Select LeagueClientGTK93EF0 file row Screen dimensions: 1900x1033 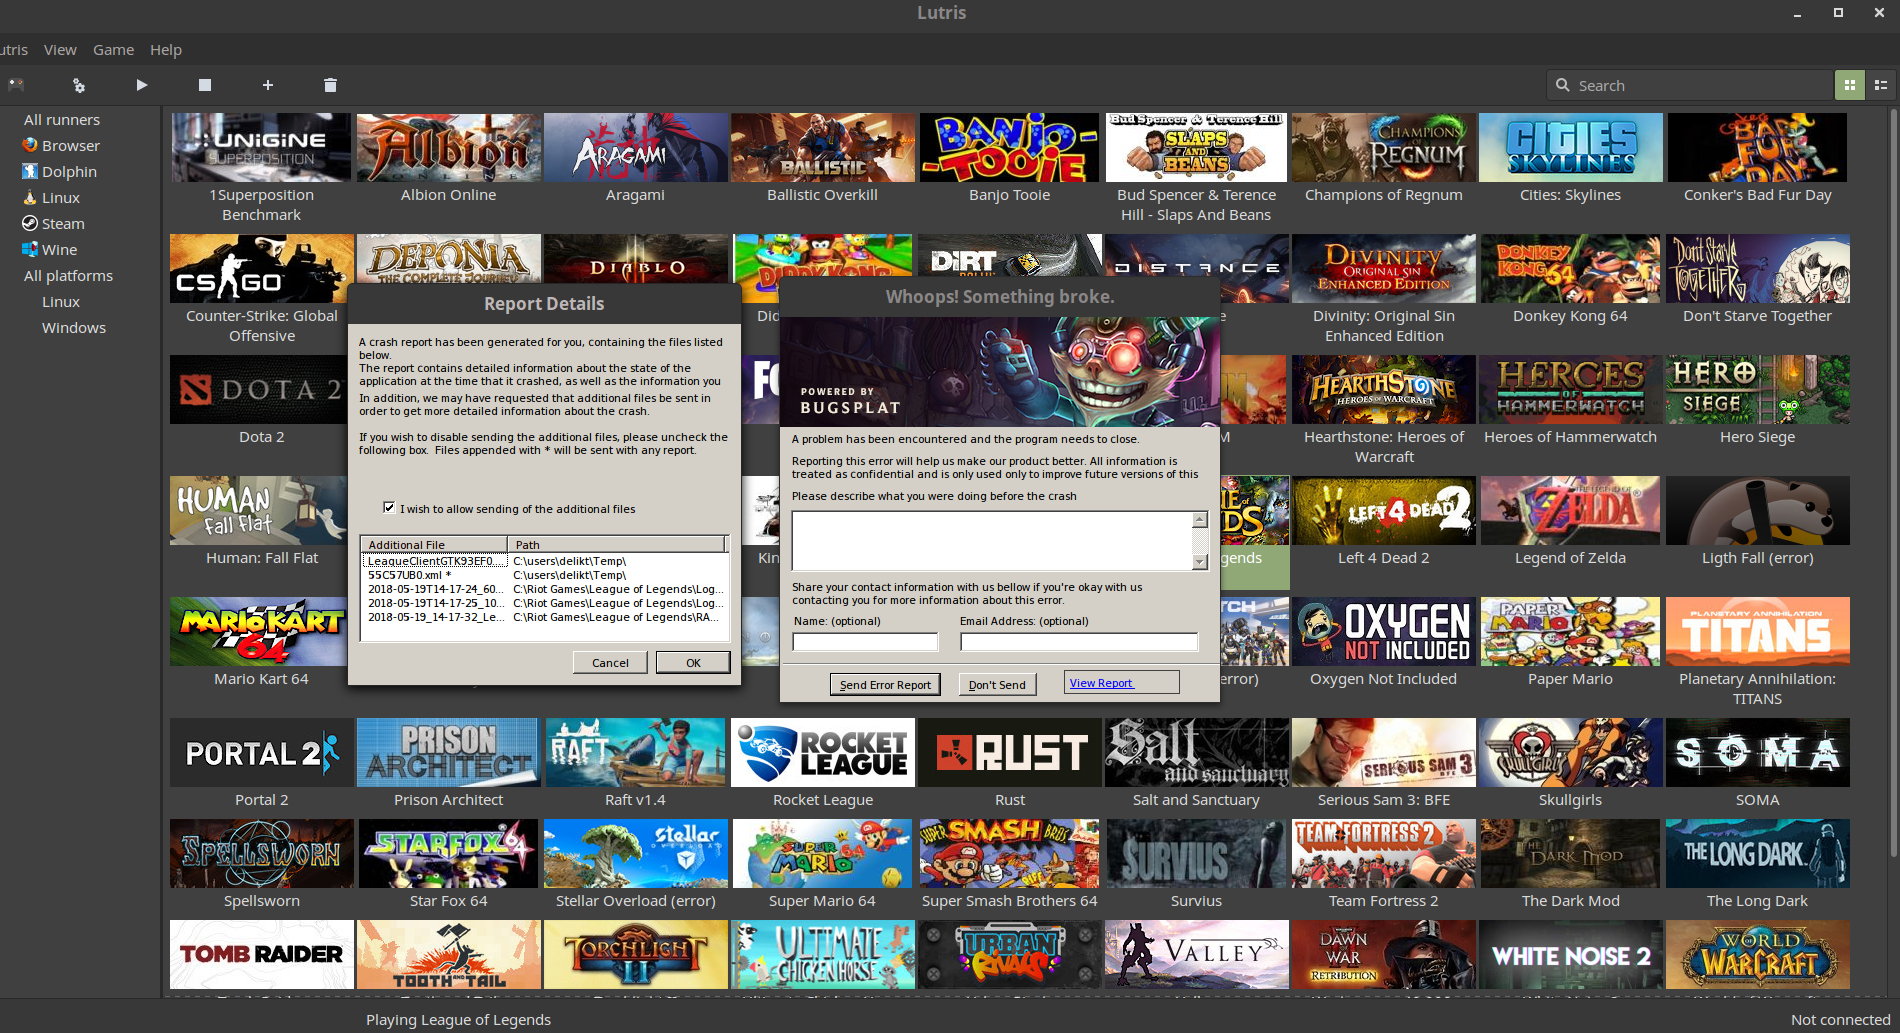click(545, 561)
